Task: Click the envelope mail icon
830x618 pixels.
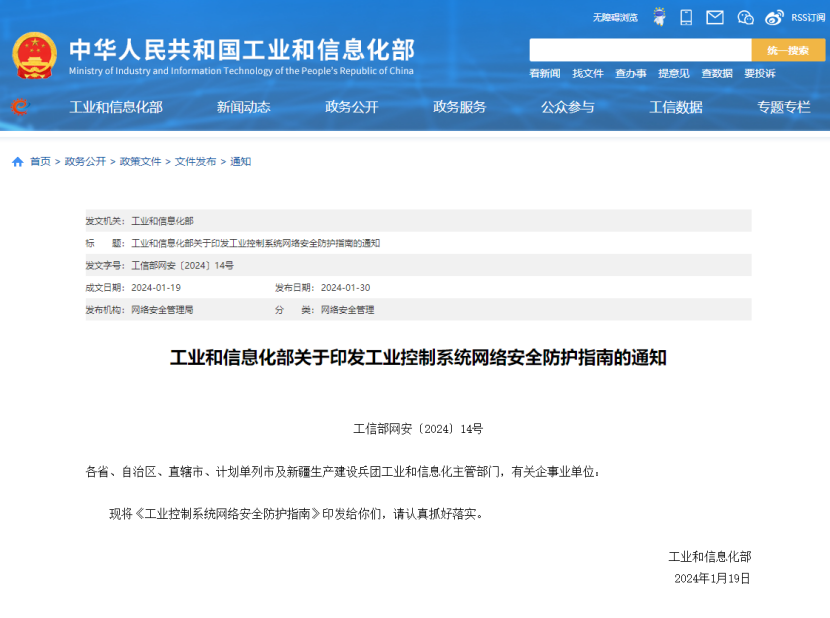Action: coord(714,17)
